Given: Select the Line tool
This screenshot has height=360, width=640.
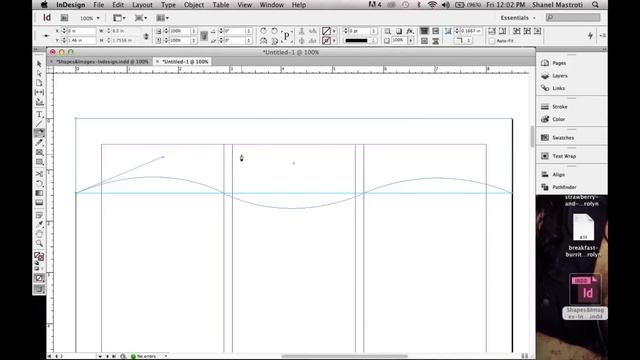Looking at the screenshot, I should (x=39, y=124).
